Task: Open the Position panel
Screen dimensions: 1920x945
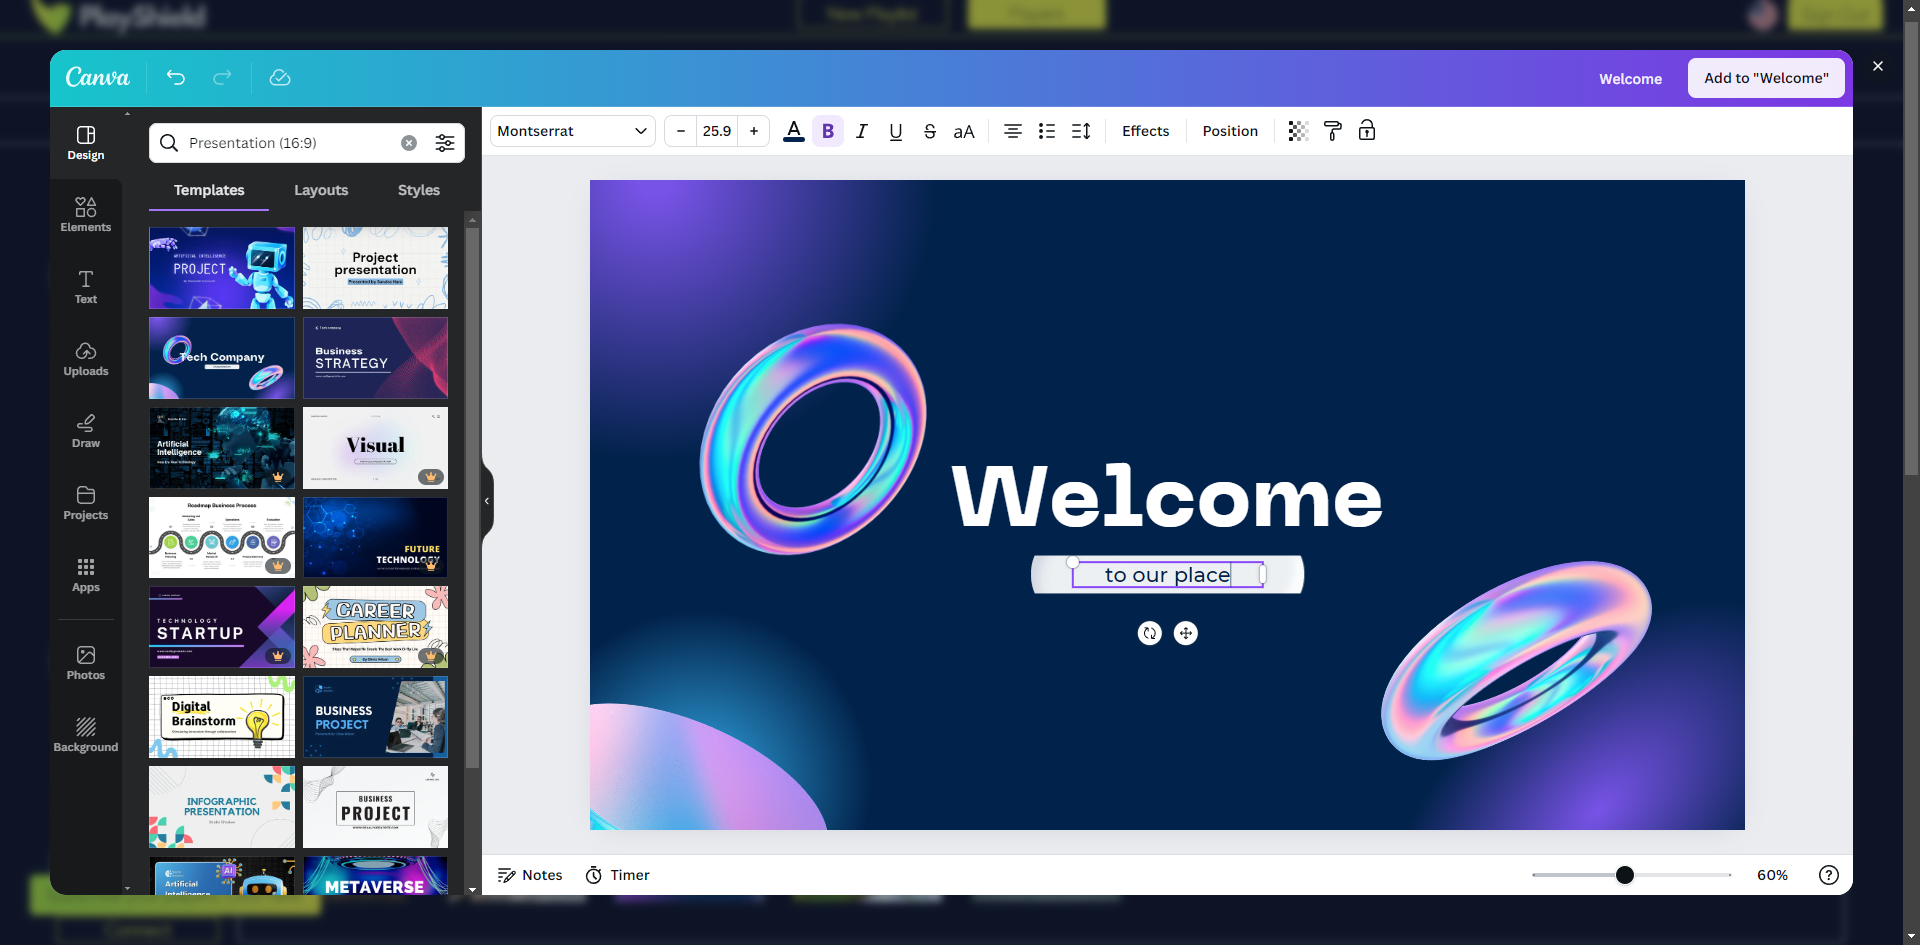Action: [1230, 131]
